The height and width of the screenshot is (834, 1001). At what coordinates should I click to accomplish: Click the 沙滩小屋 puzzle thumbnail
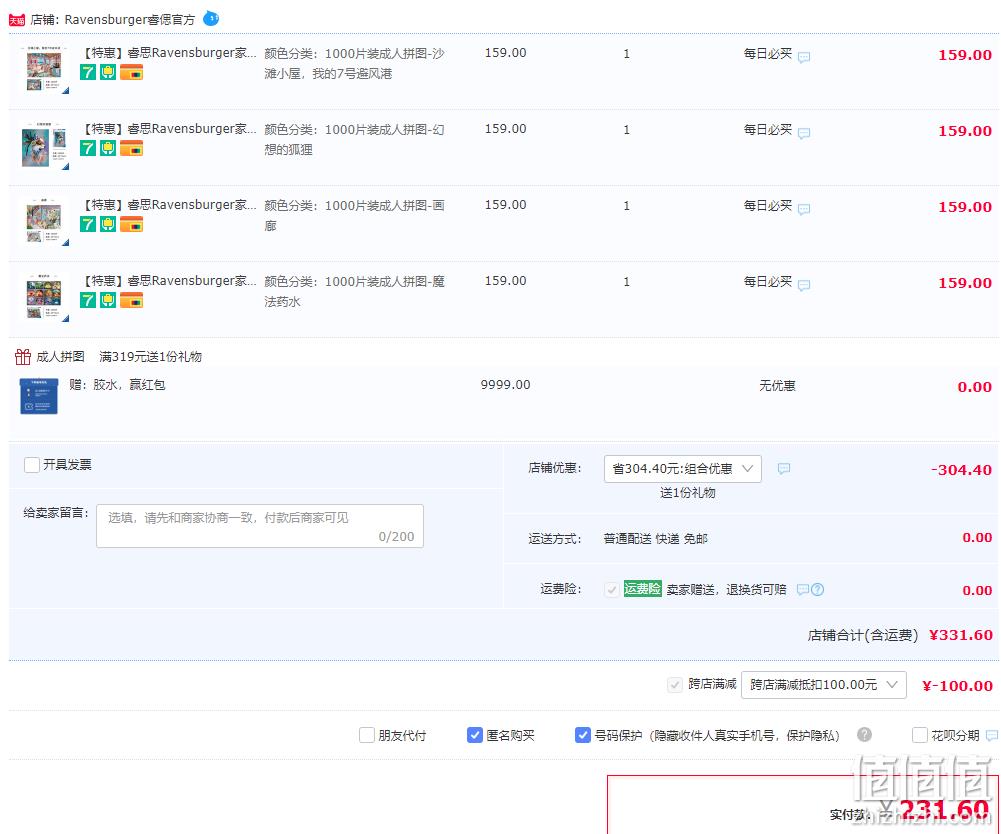[45, 70]
